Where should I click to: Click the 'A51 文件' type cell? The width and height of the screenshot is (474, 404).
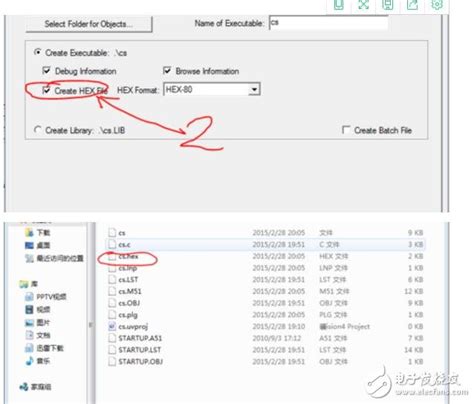pyautogui.click(x=333, y=338)
